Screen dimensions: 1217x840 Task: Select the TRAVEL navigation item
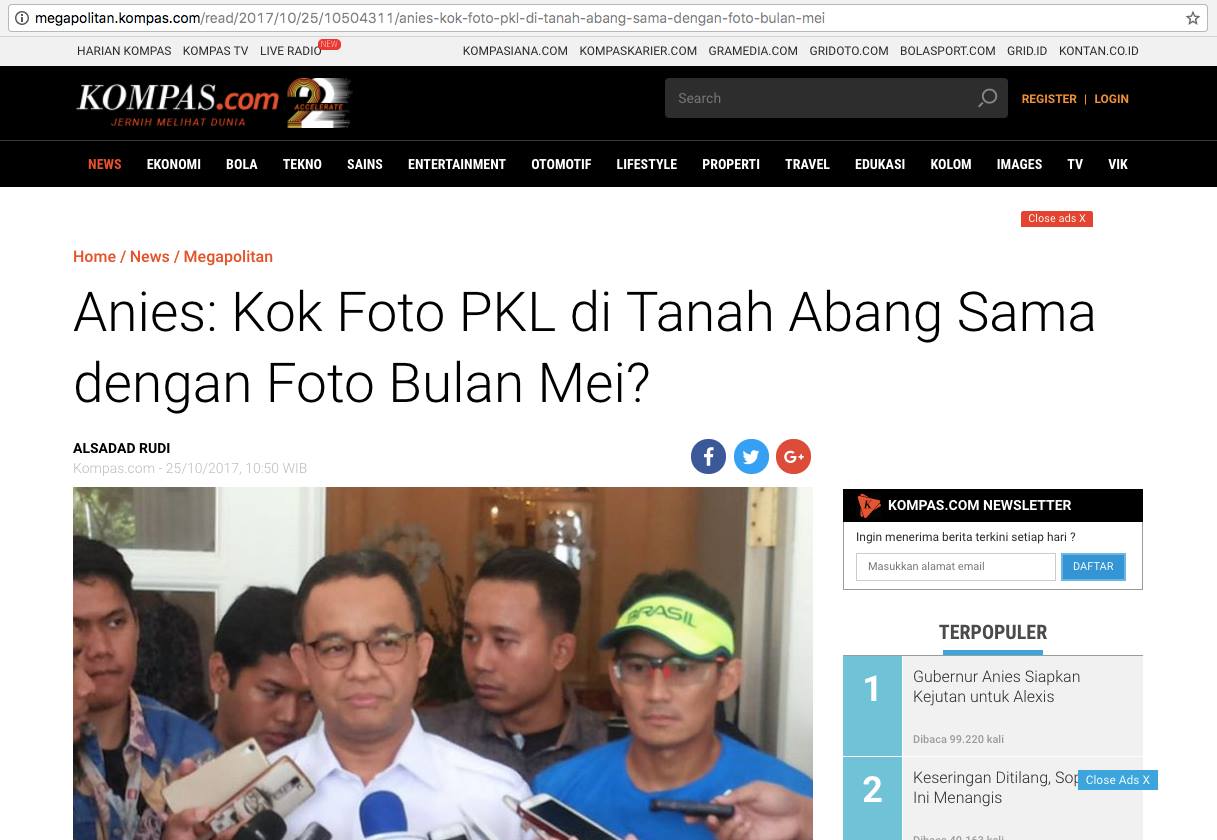pyautogui.click(x=807, y=164)
